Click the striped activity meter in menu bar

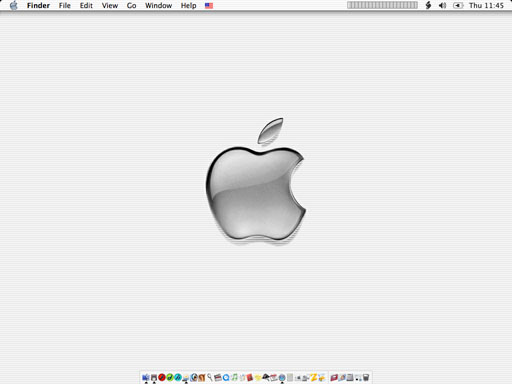(382, 5)
